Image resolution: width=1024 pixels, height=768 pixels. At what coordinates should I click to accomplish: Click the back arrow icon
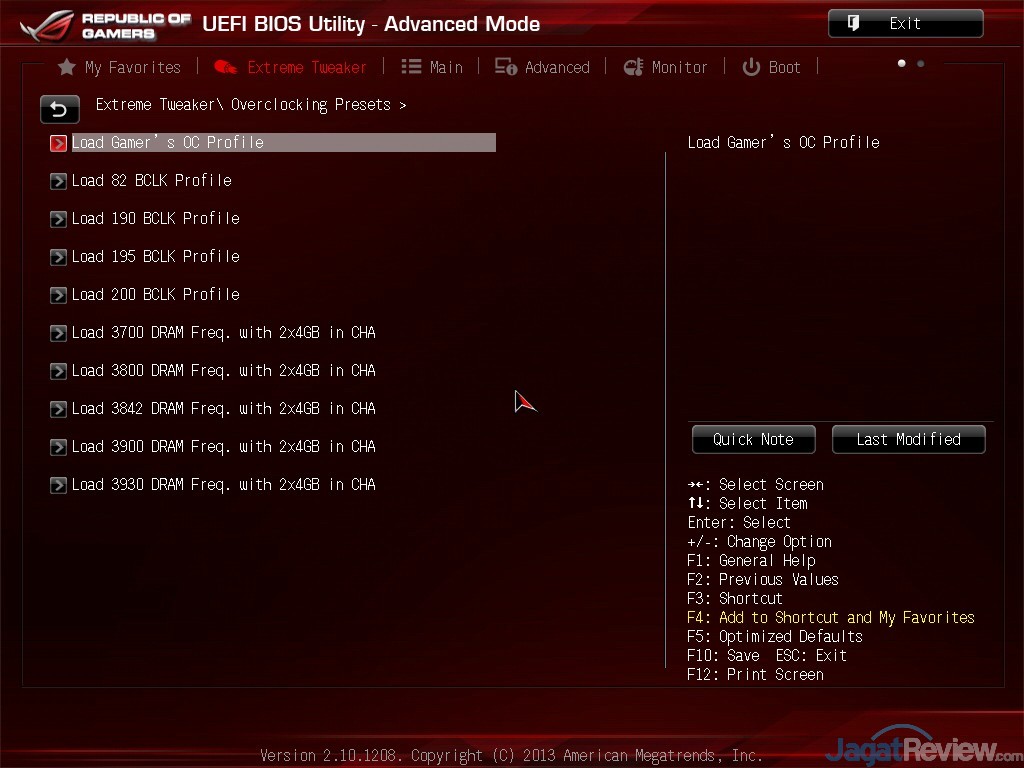point(59,109)
